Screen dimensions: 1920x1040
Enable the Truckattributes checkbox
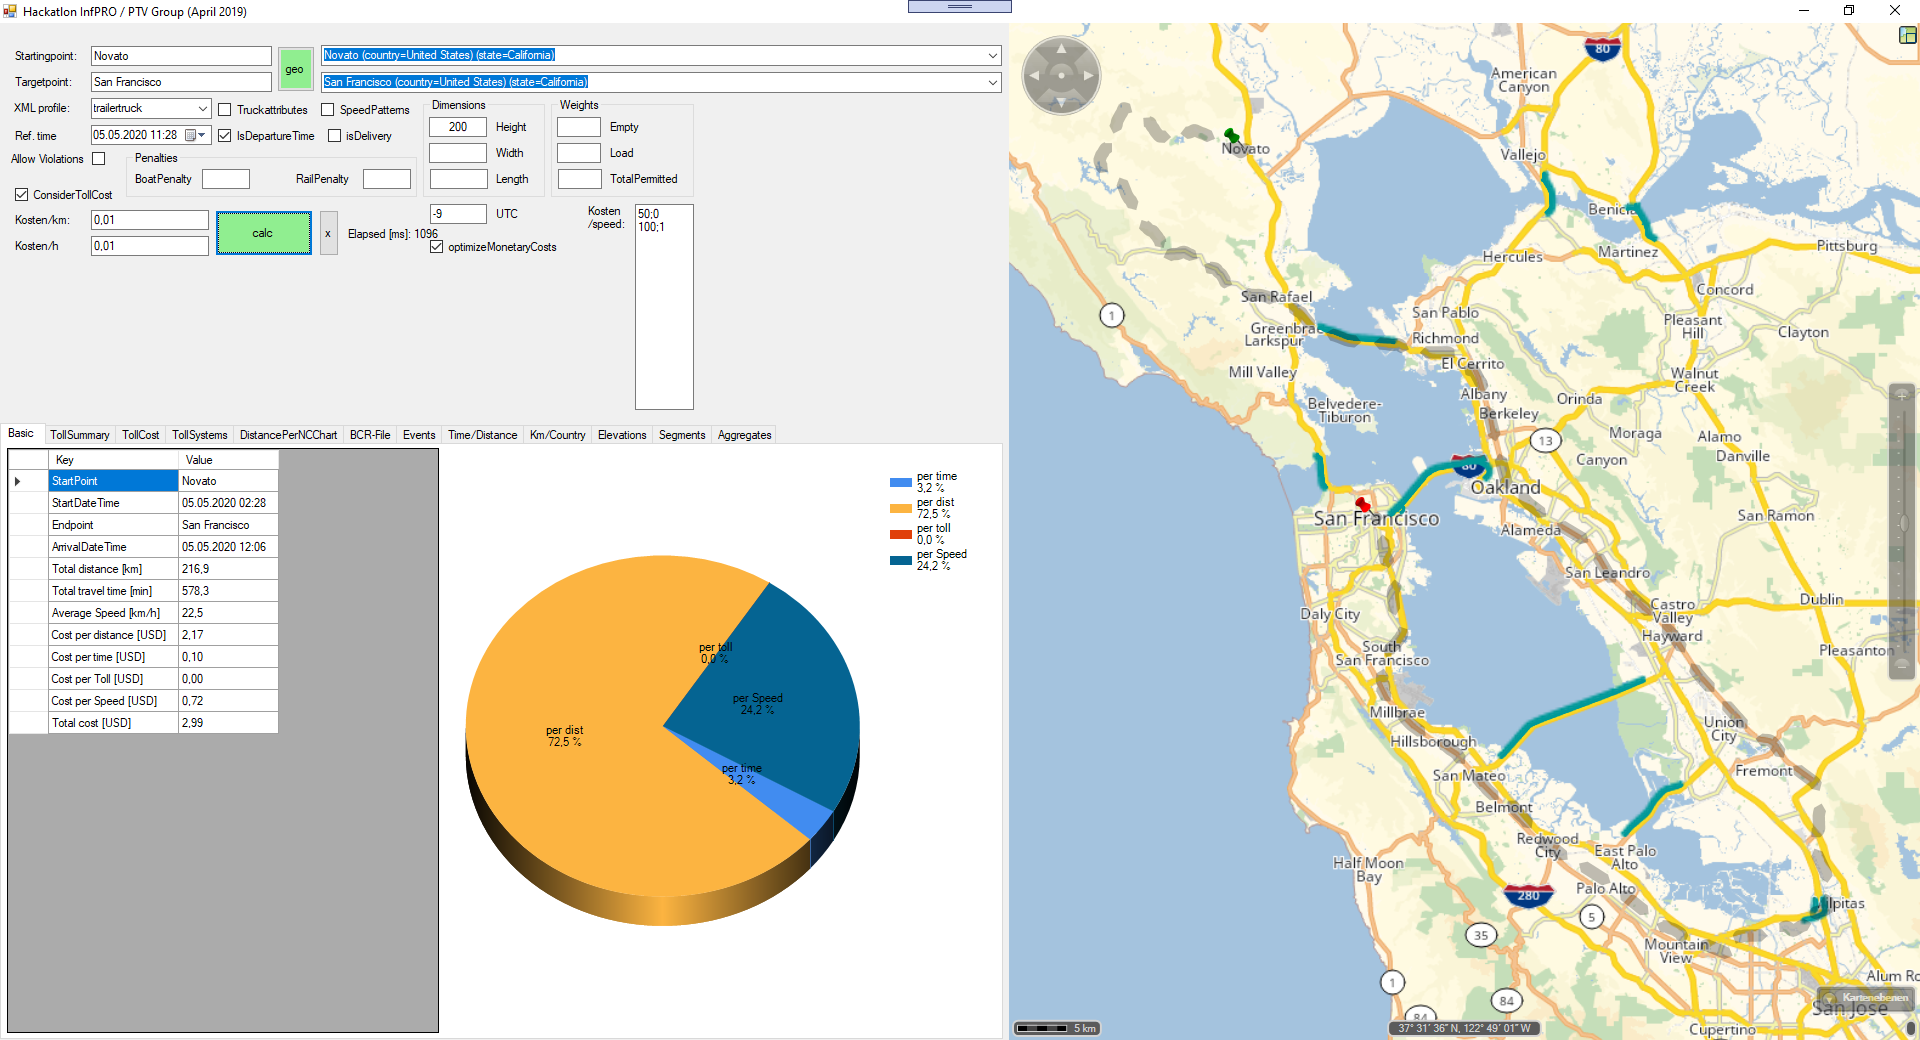pos(225,110)
